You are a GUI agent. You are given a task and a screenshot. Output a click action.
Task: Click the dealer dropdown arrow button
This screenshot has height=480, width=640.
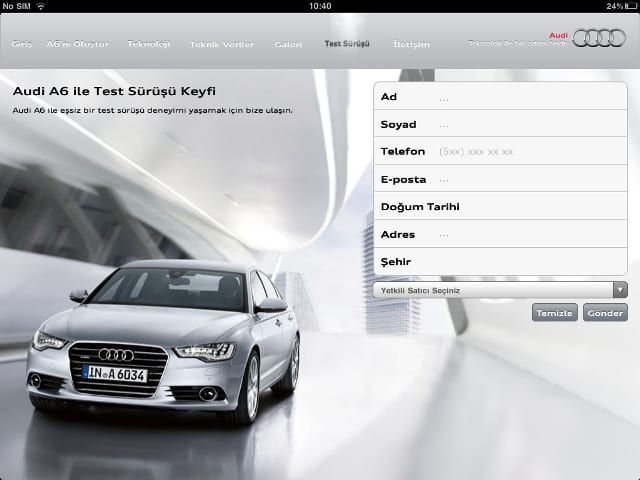620,290
